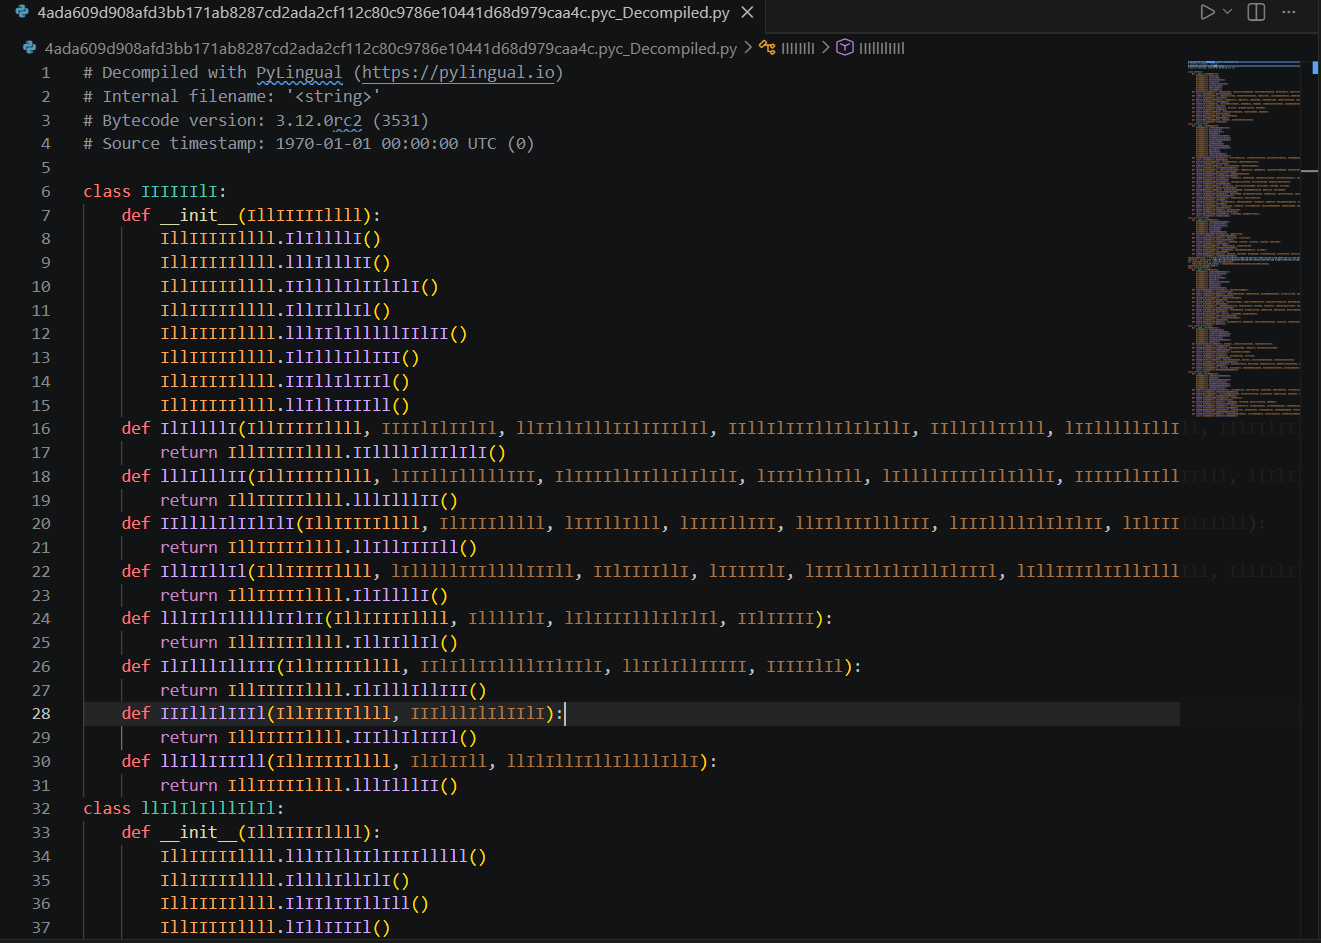Image resolution: width=1321 pixels, height=943 pixels.
Task: Place cursor on return keyword of line 31
Action: (189, 785)
